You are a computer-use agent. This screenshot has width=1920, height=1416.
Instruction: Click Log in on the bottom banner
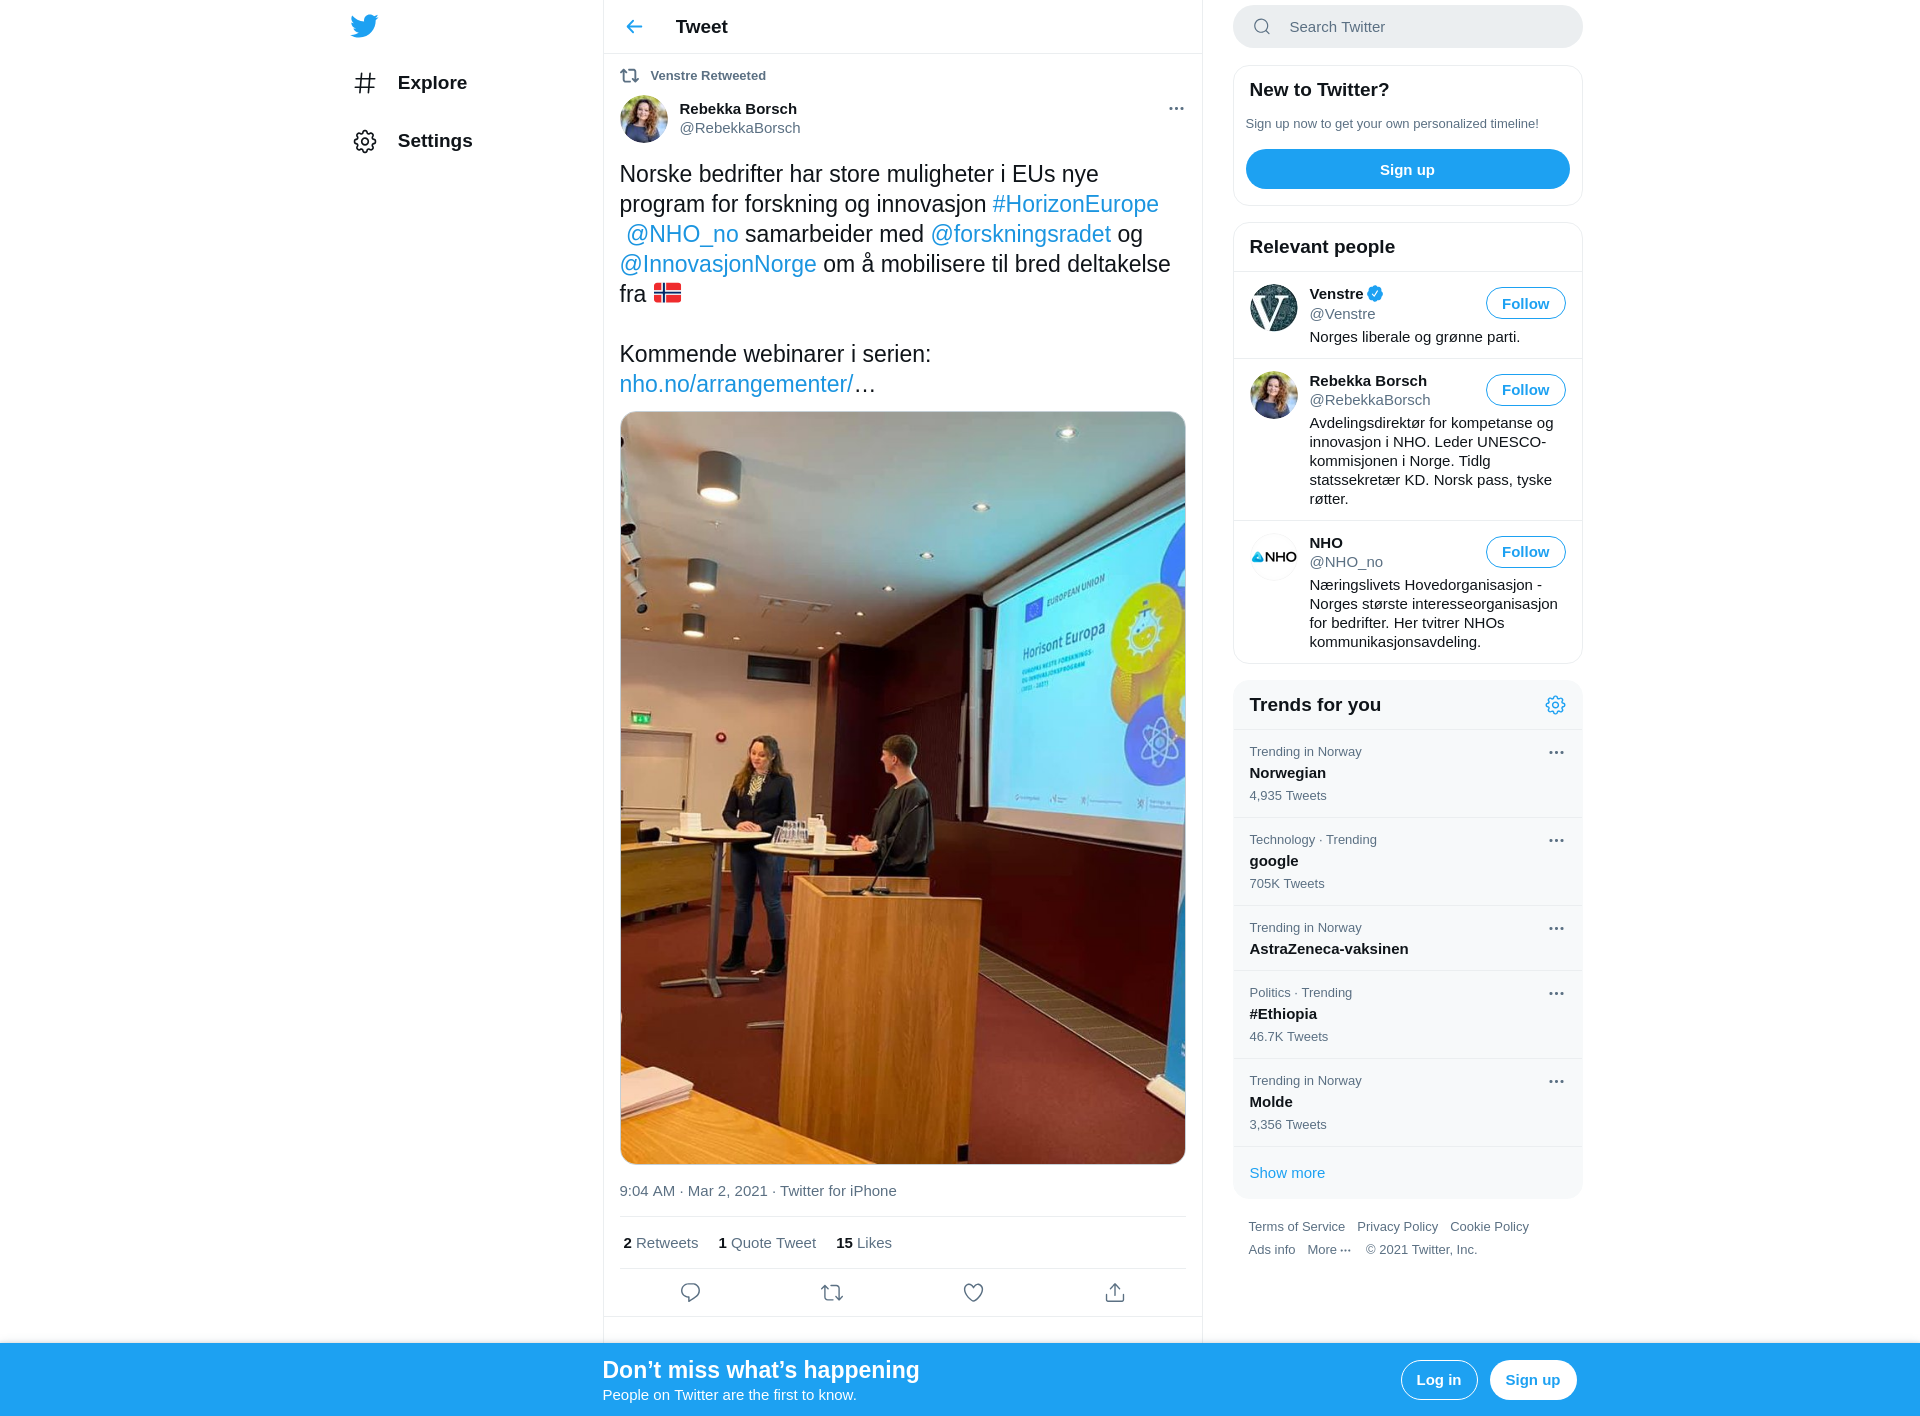tap(1438, 1379)
